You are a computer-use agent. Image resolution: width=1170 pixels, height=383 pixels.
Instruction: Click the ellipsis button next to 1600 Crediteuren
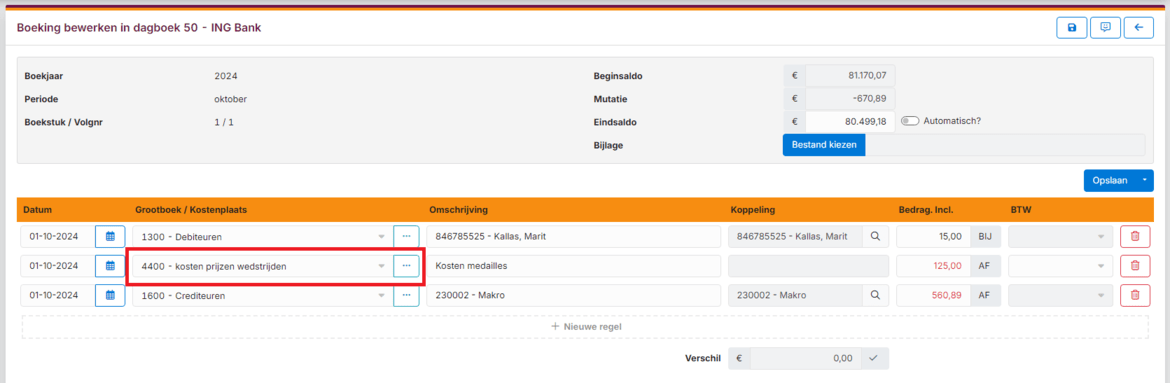[x=406, y=296]
